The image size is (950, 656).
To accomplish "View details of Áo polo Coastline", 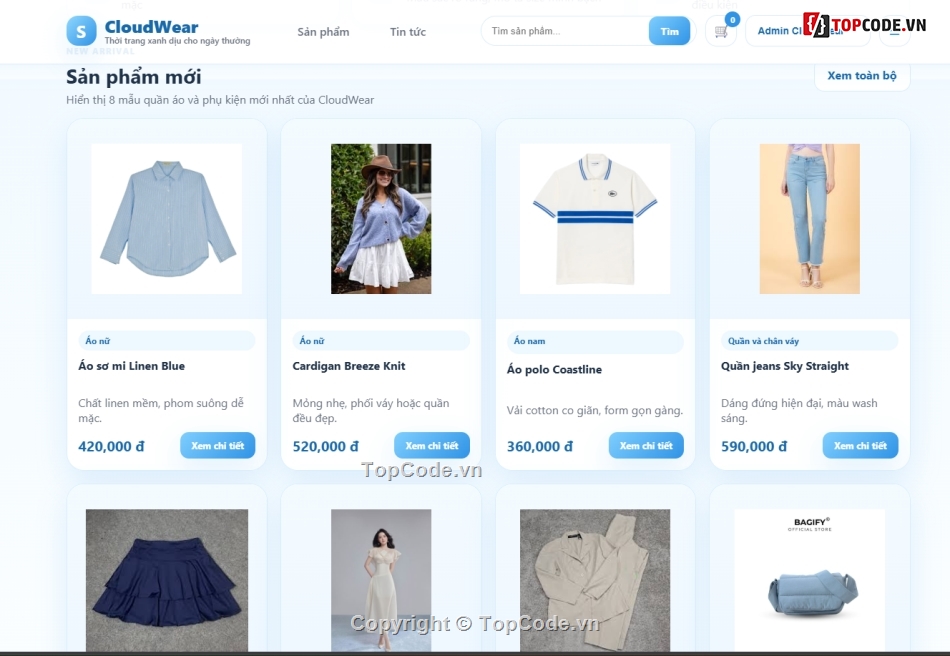I will pyautogui.click(x=646, y=445).
